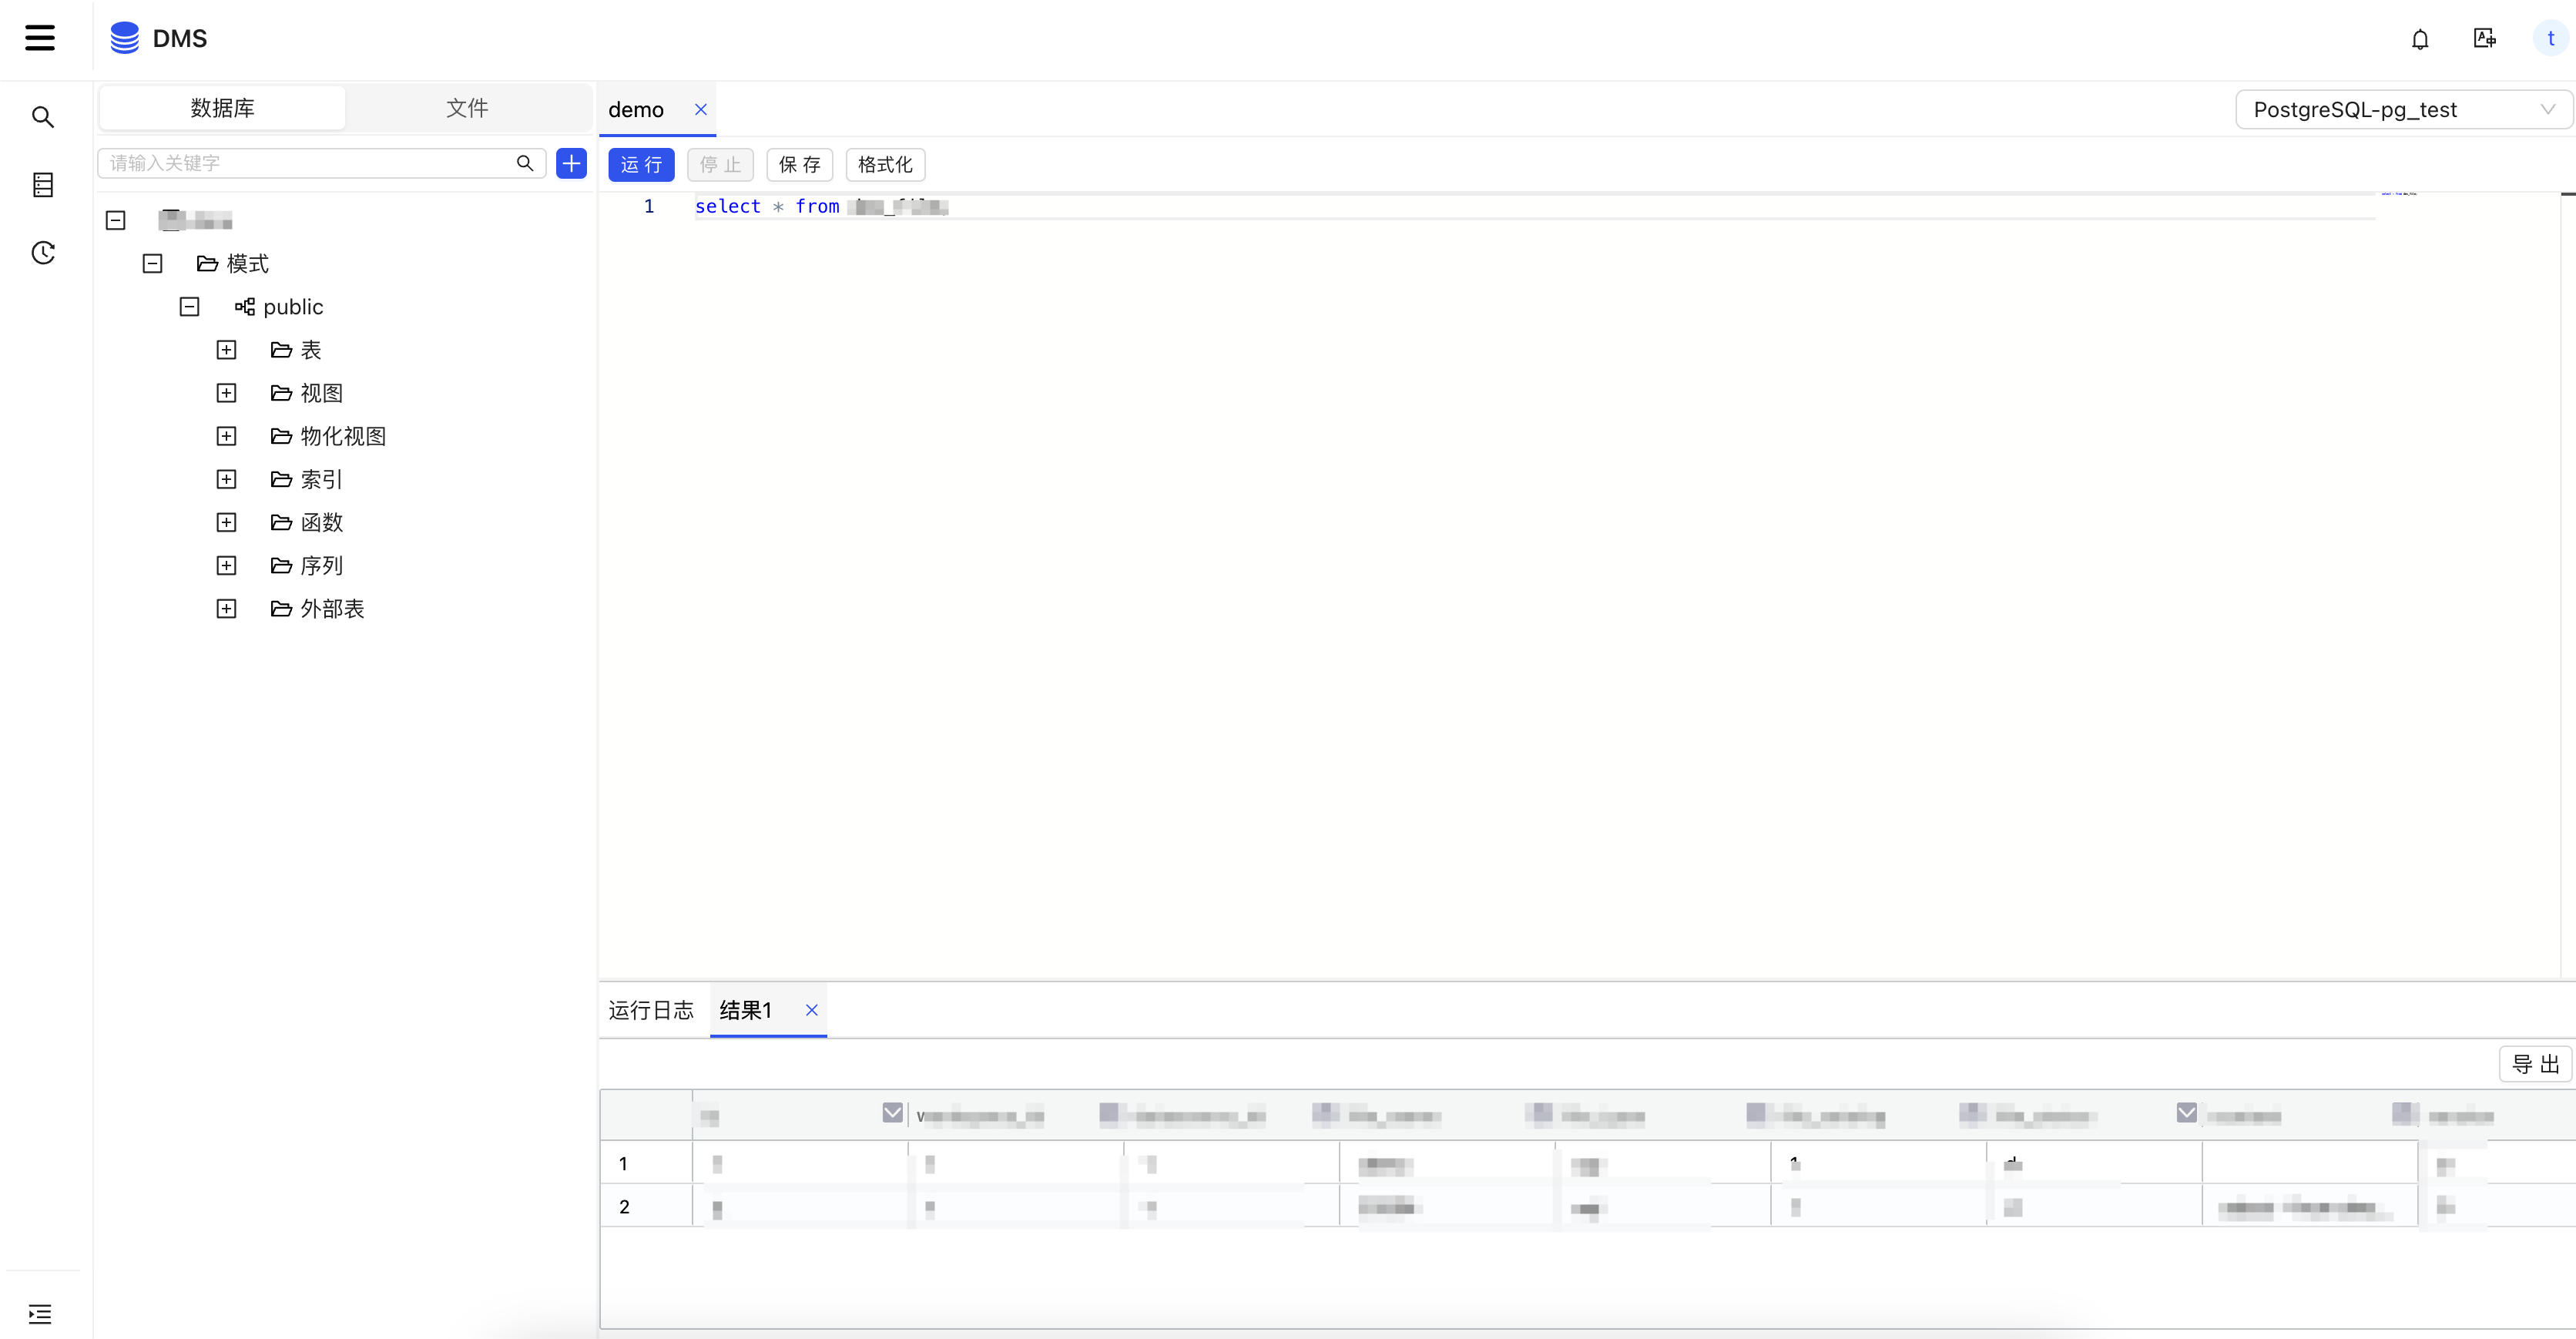Image resolution: width=2576 pixels, height=1339 pixels.
Task: Collapse the root database node
Action: [116, 220]
